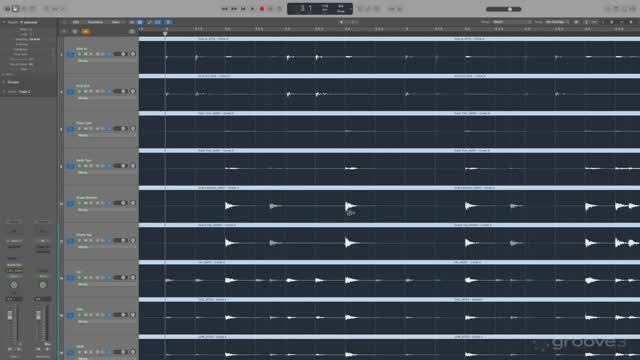Toggle the Snare Bottom track power button
Screen dimensions: 640x360
point(80,203)
